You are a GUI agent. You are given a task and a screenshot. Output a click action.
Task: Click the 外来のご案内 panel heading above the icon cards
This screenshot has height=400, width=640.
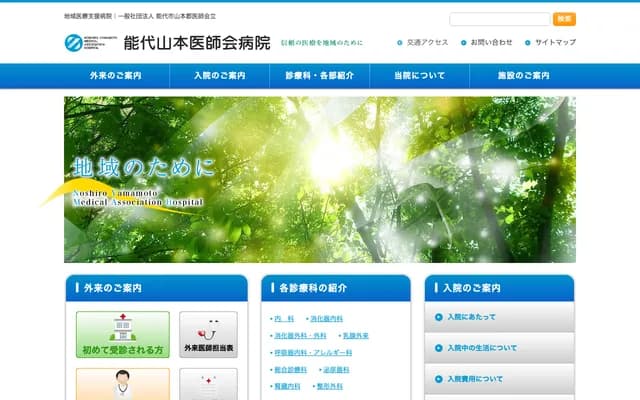(157, 288)
